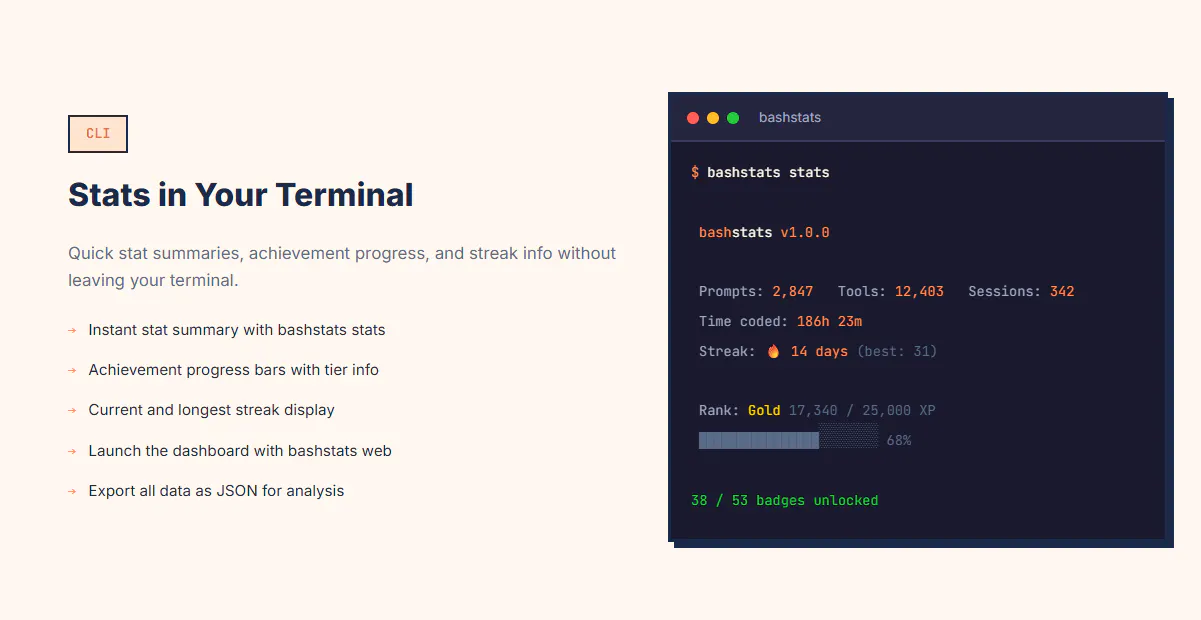Click the CLI badge label

[x=98, y=134]
